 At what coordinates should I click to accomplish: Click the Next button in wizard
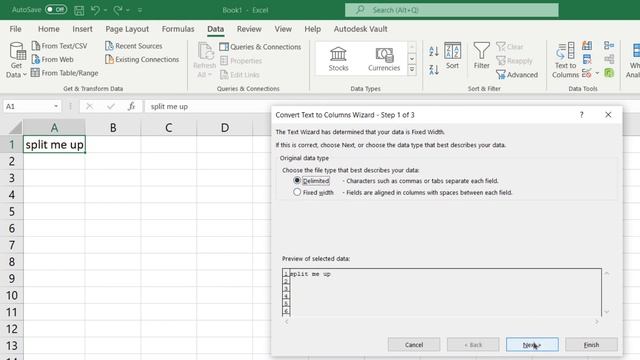click(x=532, y=345)
